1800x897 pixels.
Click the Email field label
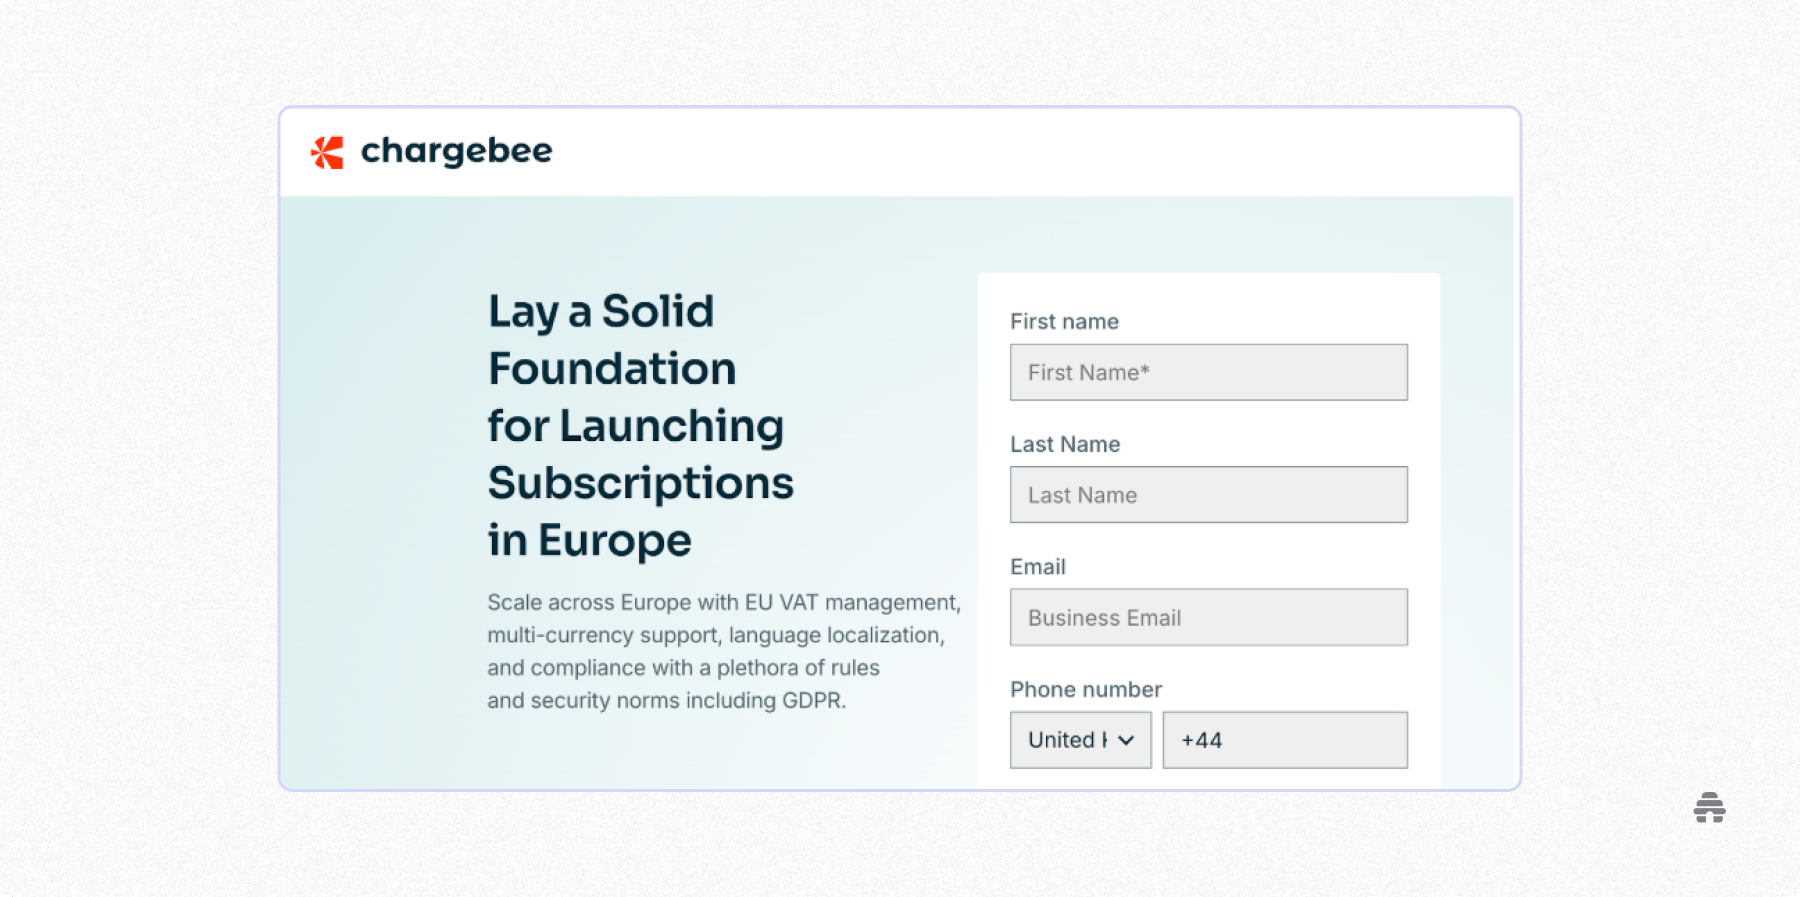1038,566
